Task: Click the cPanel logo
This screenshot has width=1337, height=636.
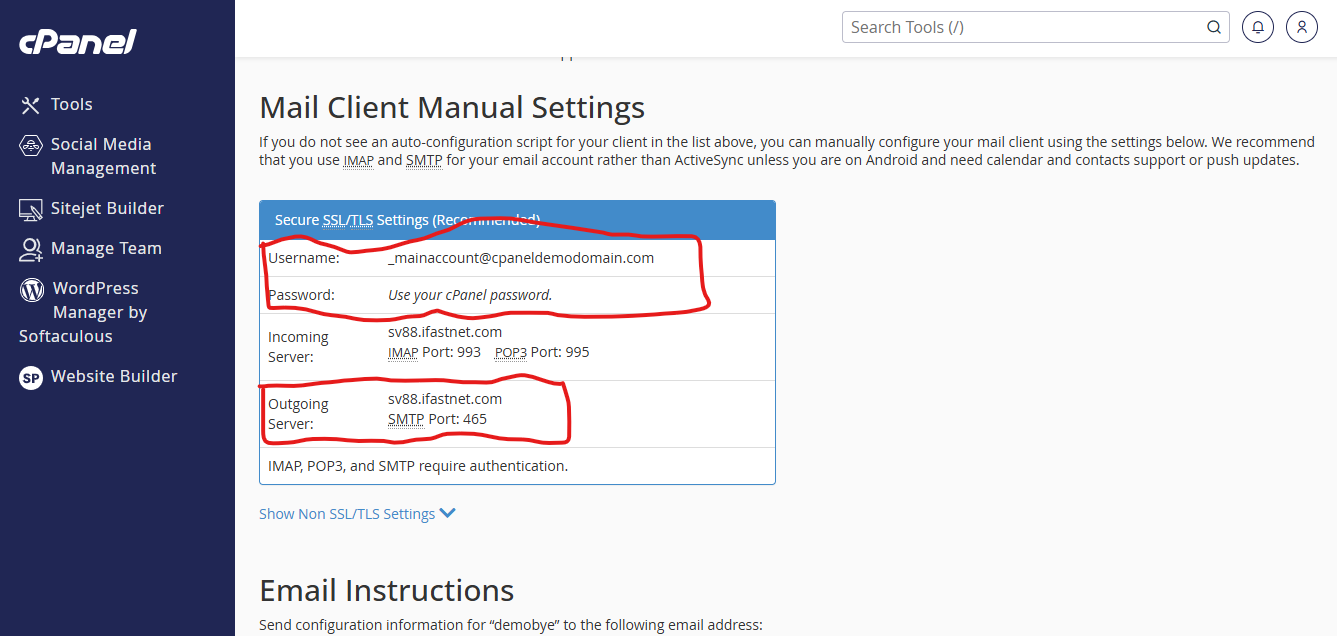Action: click(x=78, y=42)
